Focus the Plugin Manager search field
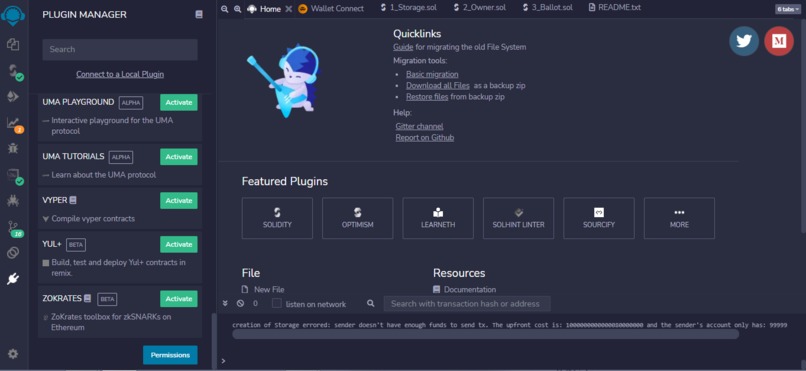 [x=120, y=49]
